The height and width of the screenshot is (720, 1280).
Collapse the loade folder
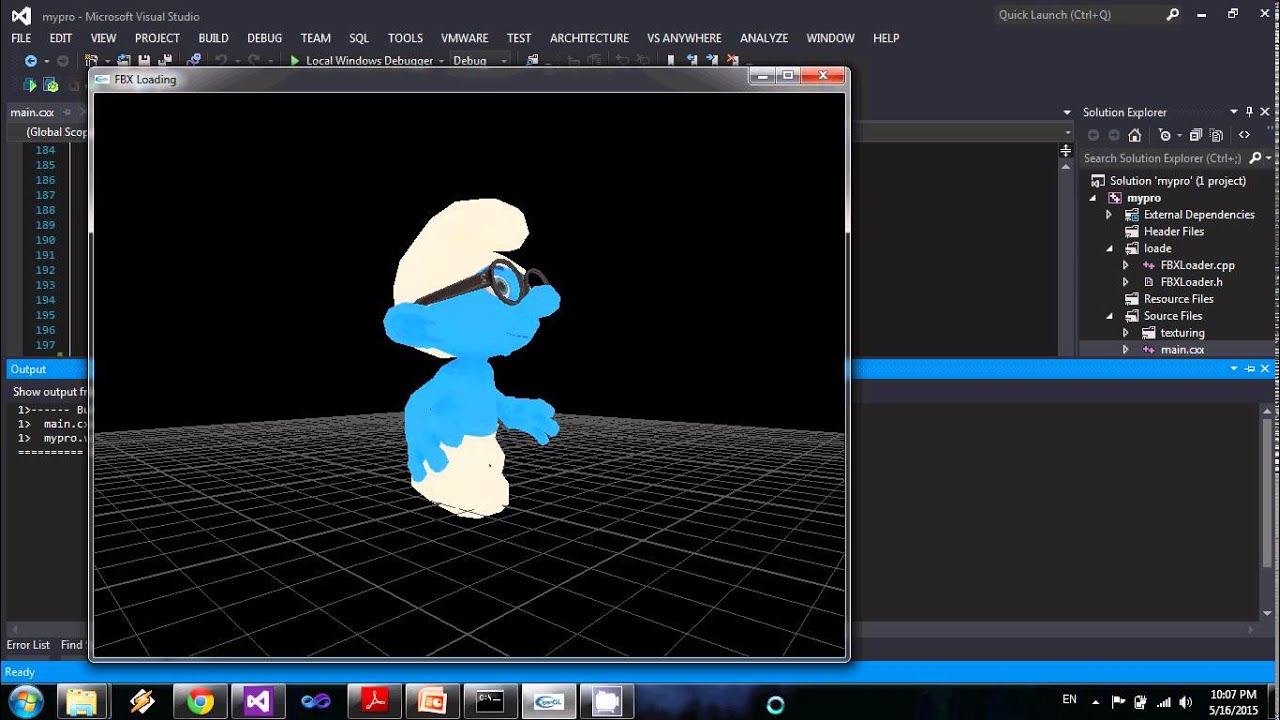[1109, 248]
